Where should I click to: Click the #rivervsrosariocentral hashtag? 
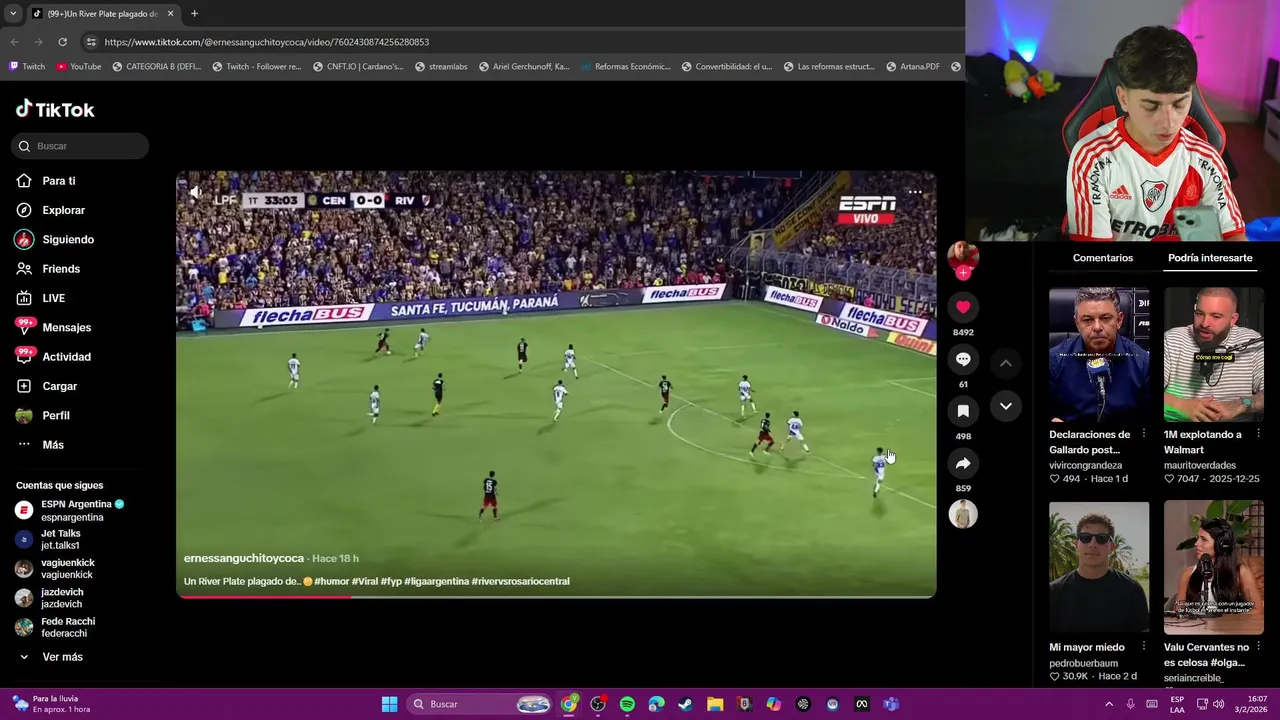(520, 581)
